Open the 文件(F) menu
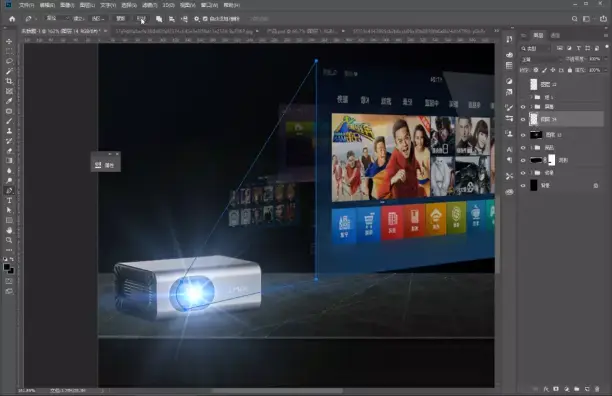This screenshot has width=612, height=396. pos(26,5)
